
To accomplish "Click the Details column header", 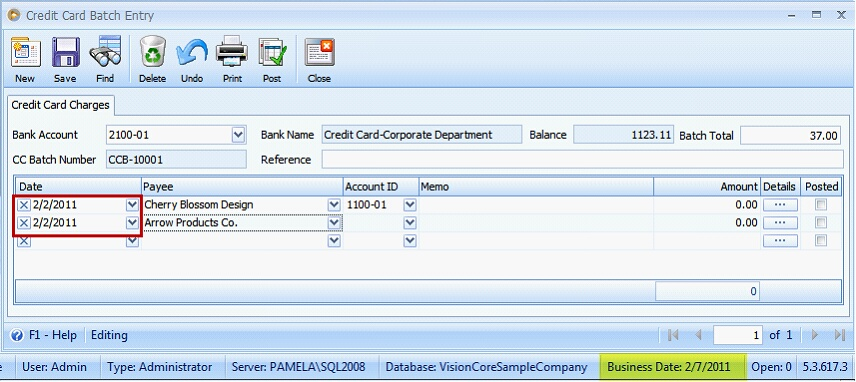I will (x=781, y=187).
